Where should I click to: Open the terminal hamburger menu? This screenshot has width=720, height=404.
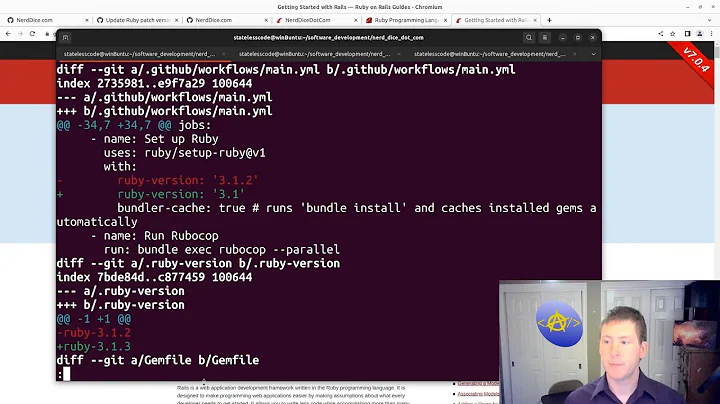545,38
